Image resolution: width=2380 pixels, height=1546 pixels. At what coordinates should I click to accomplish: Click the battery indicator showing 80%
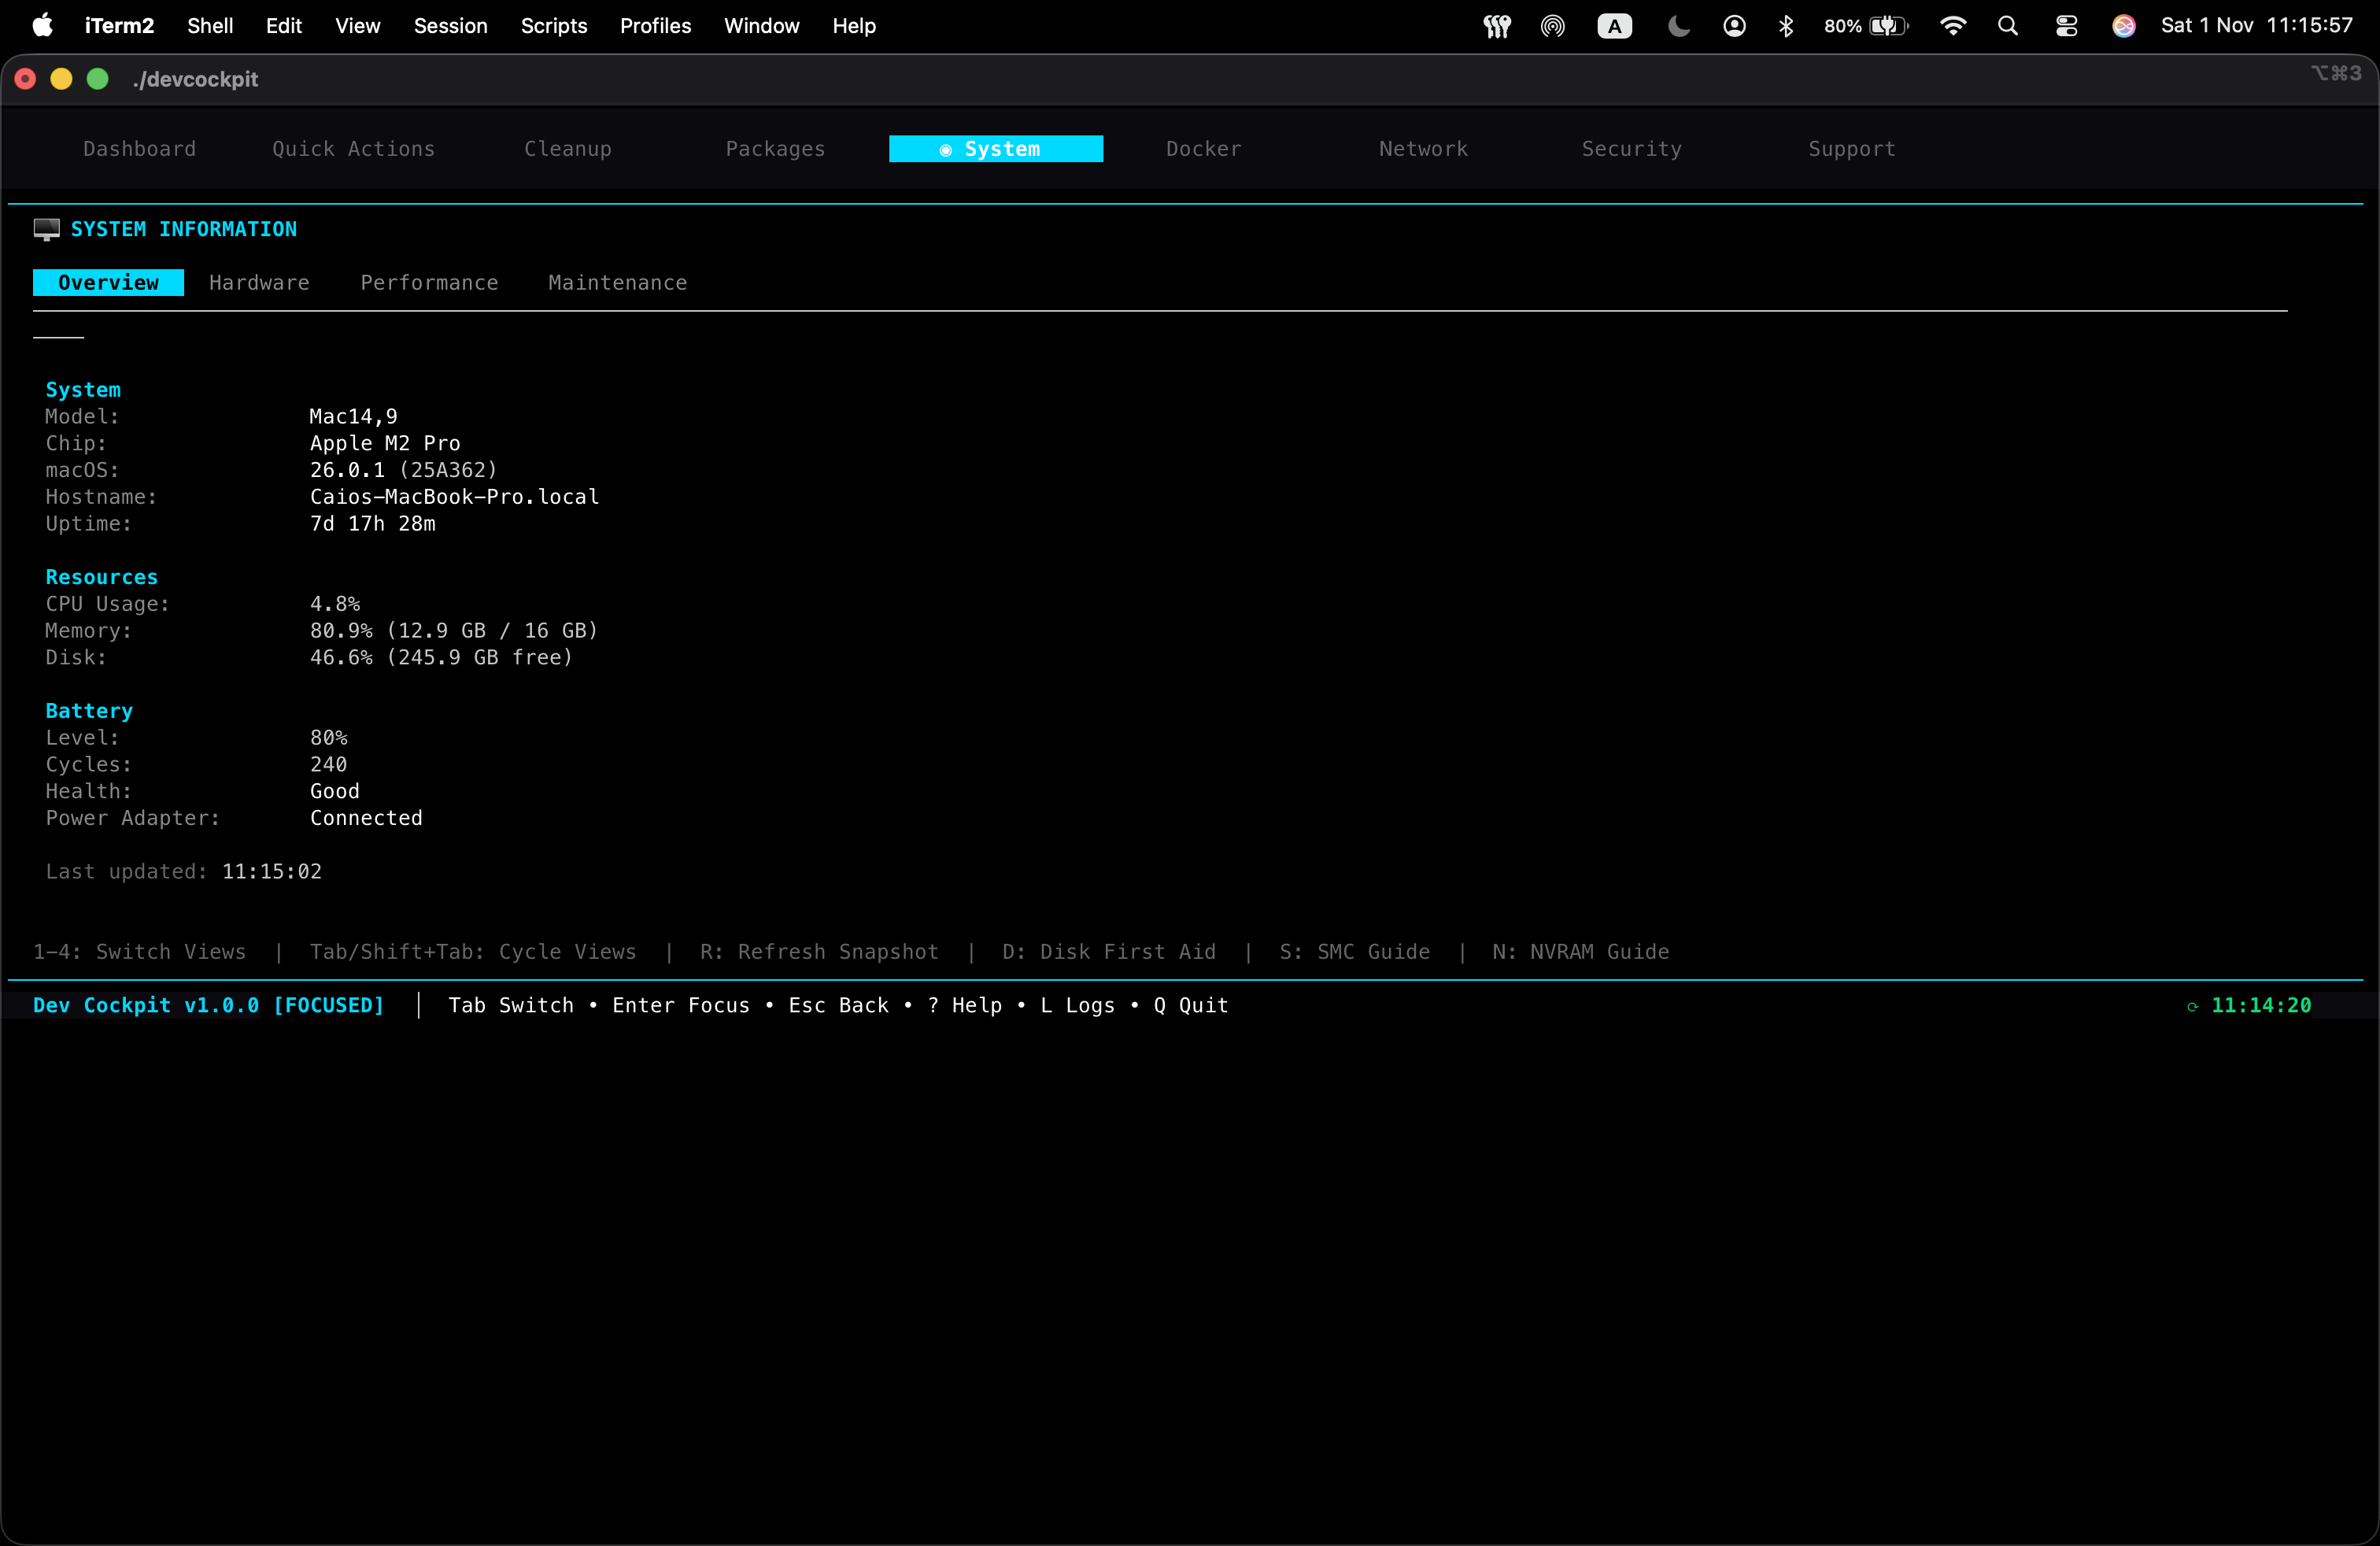point(1867,26)
